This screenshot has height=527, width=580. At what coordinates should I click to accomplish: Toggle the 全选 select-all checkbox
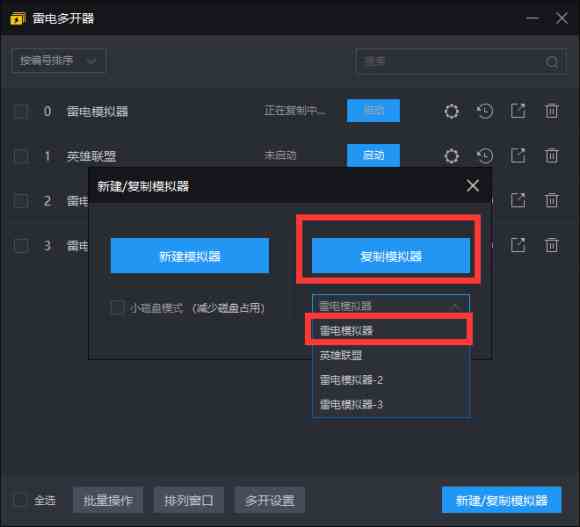tap(19, 500)
